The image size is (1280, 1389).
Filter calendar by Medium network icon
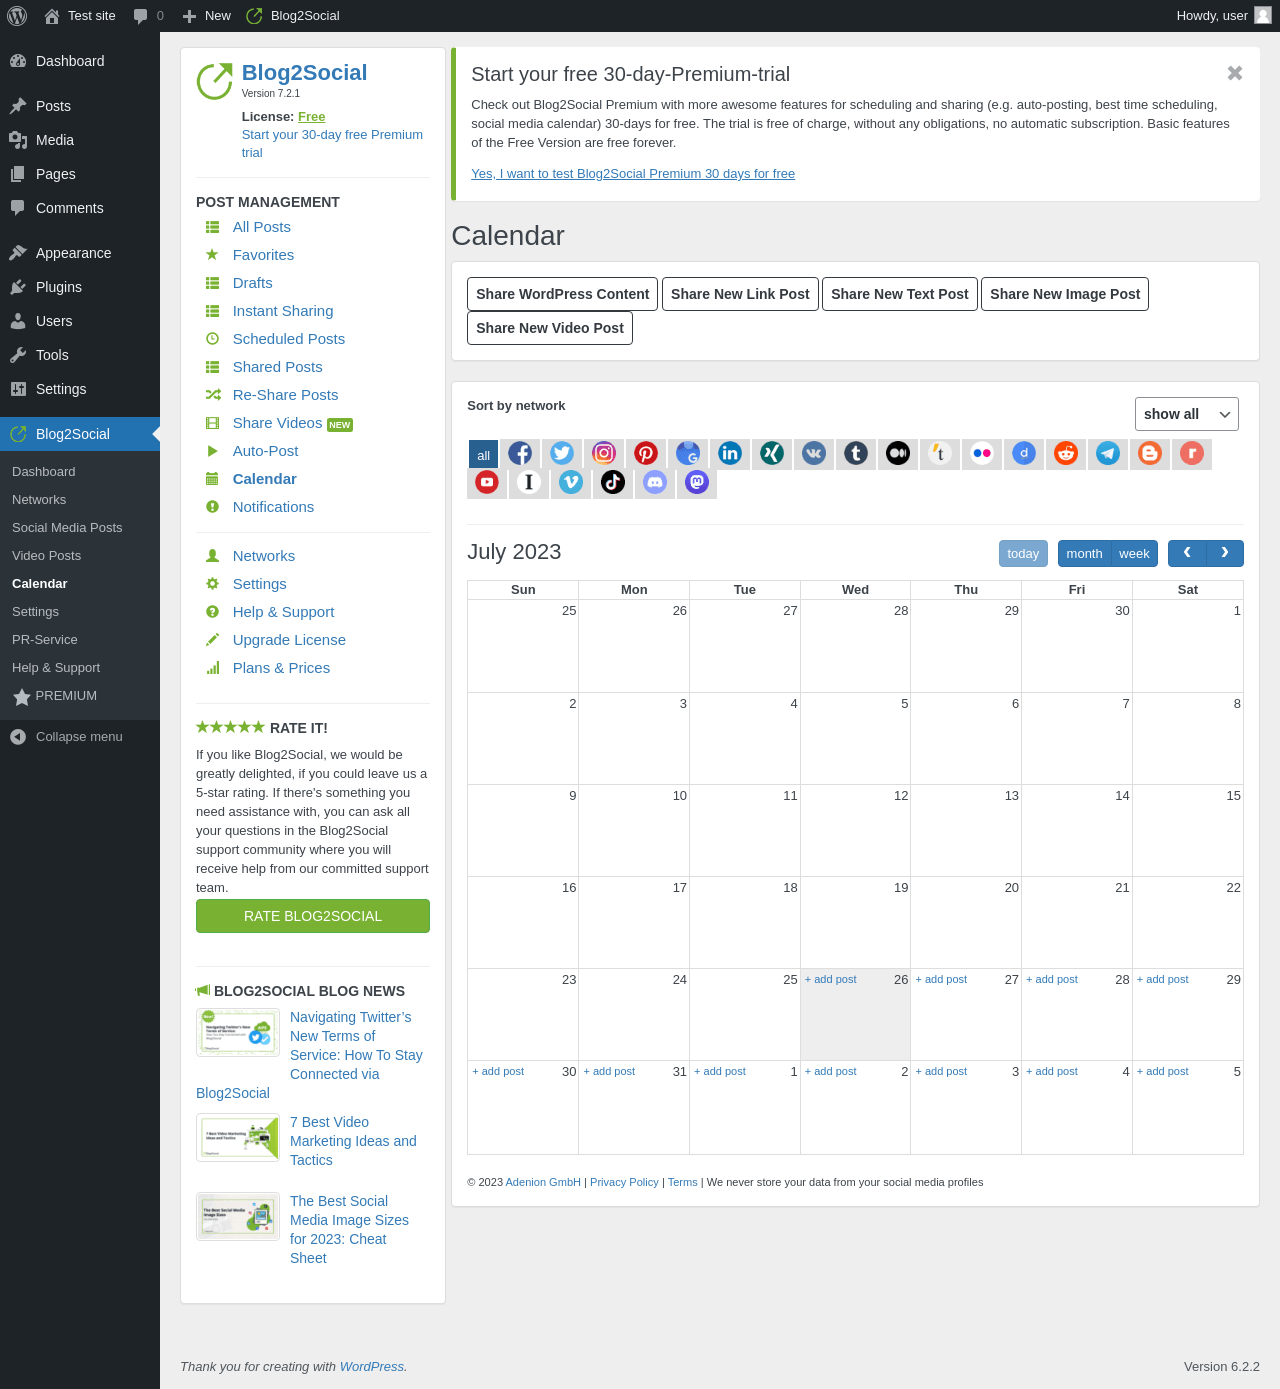(x=898, y=453)
